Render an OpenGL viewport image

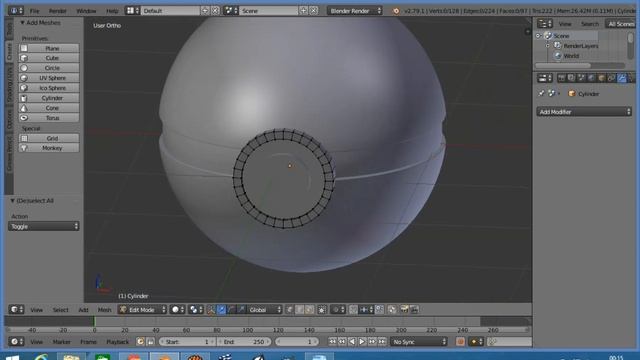tap(404, 310)
